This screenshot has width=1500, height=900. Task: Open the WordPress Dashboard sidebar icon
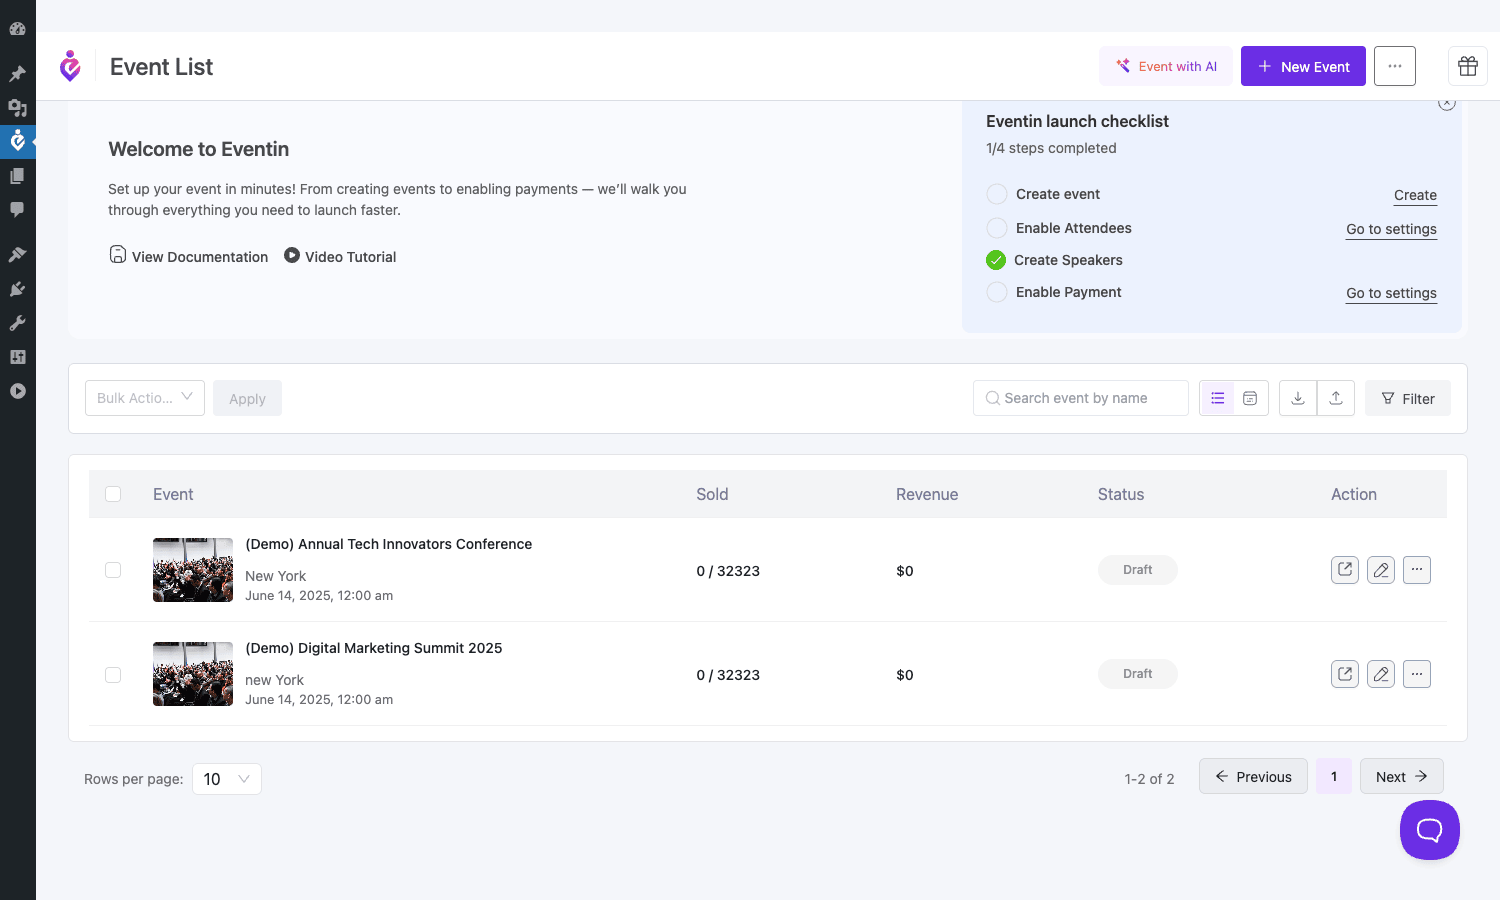(17, 29)
